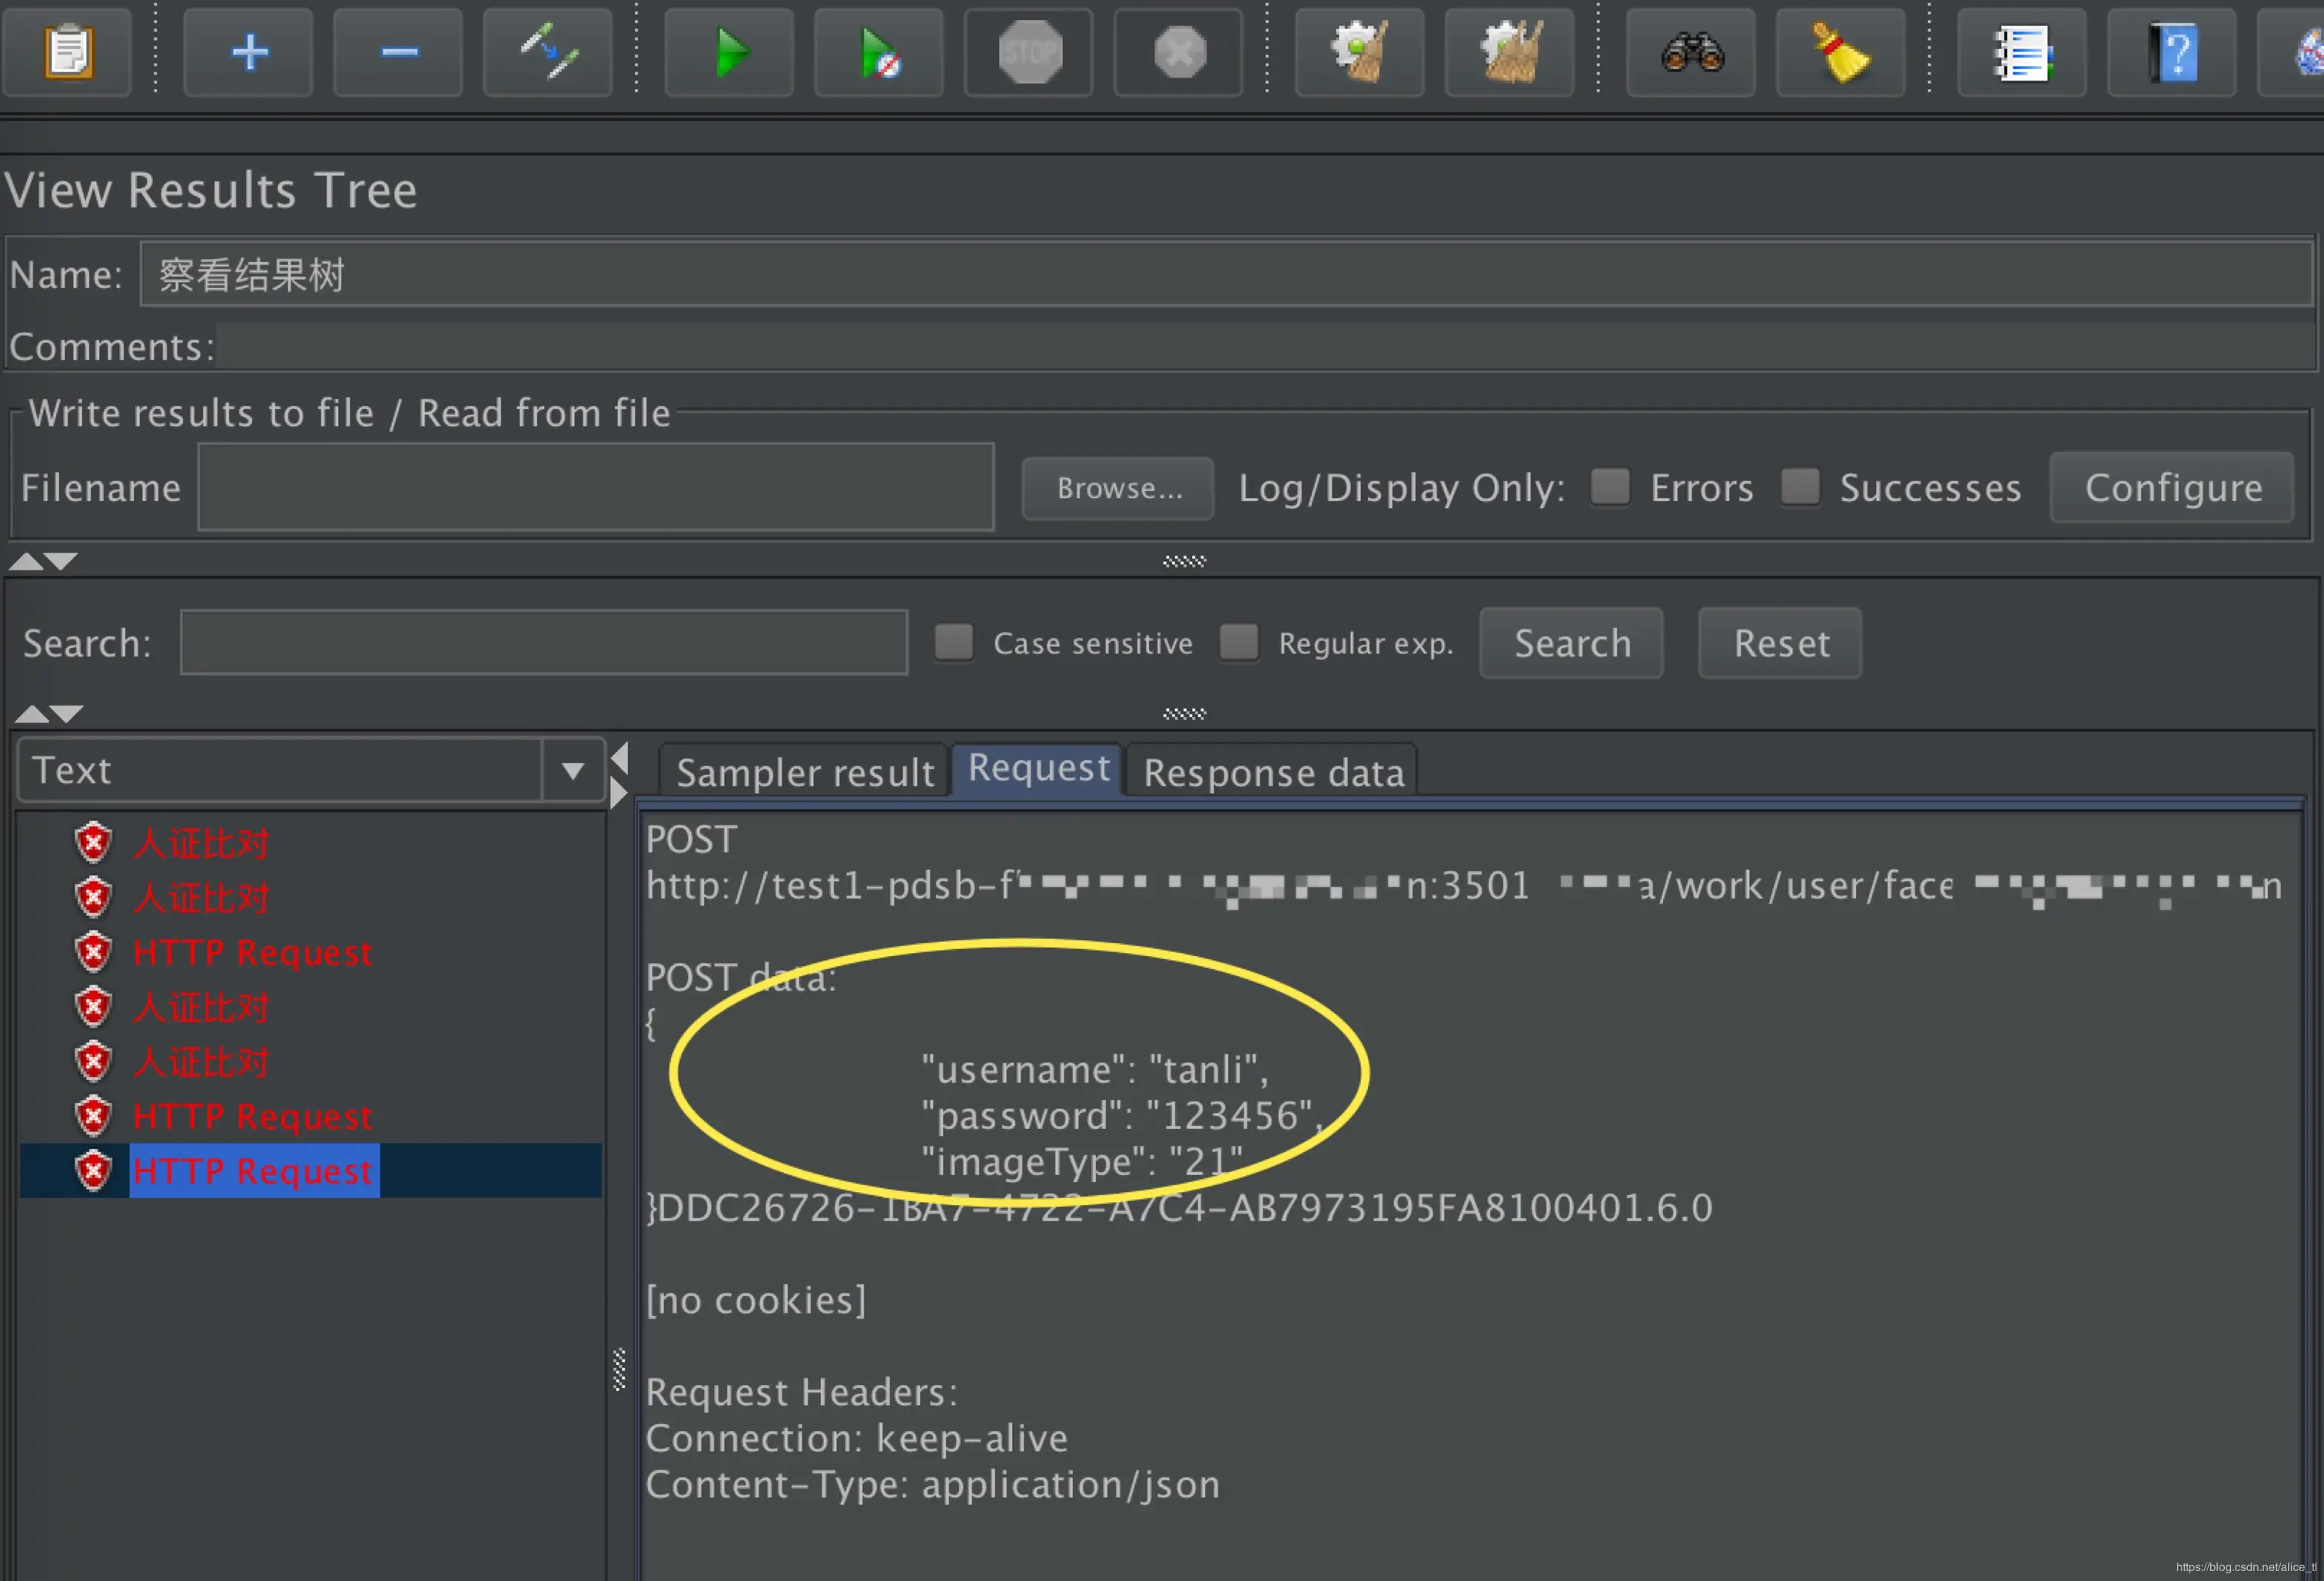This screenshot has height=1581, width=2324.
Task: Click the green Start run icon
Action: [x=729, y=52]
